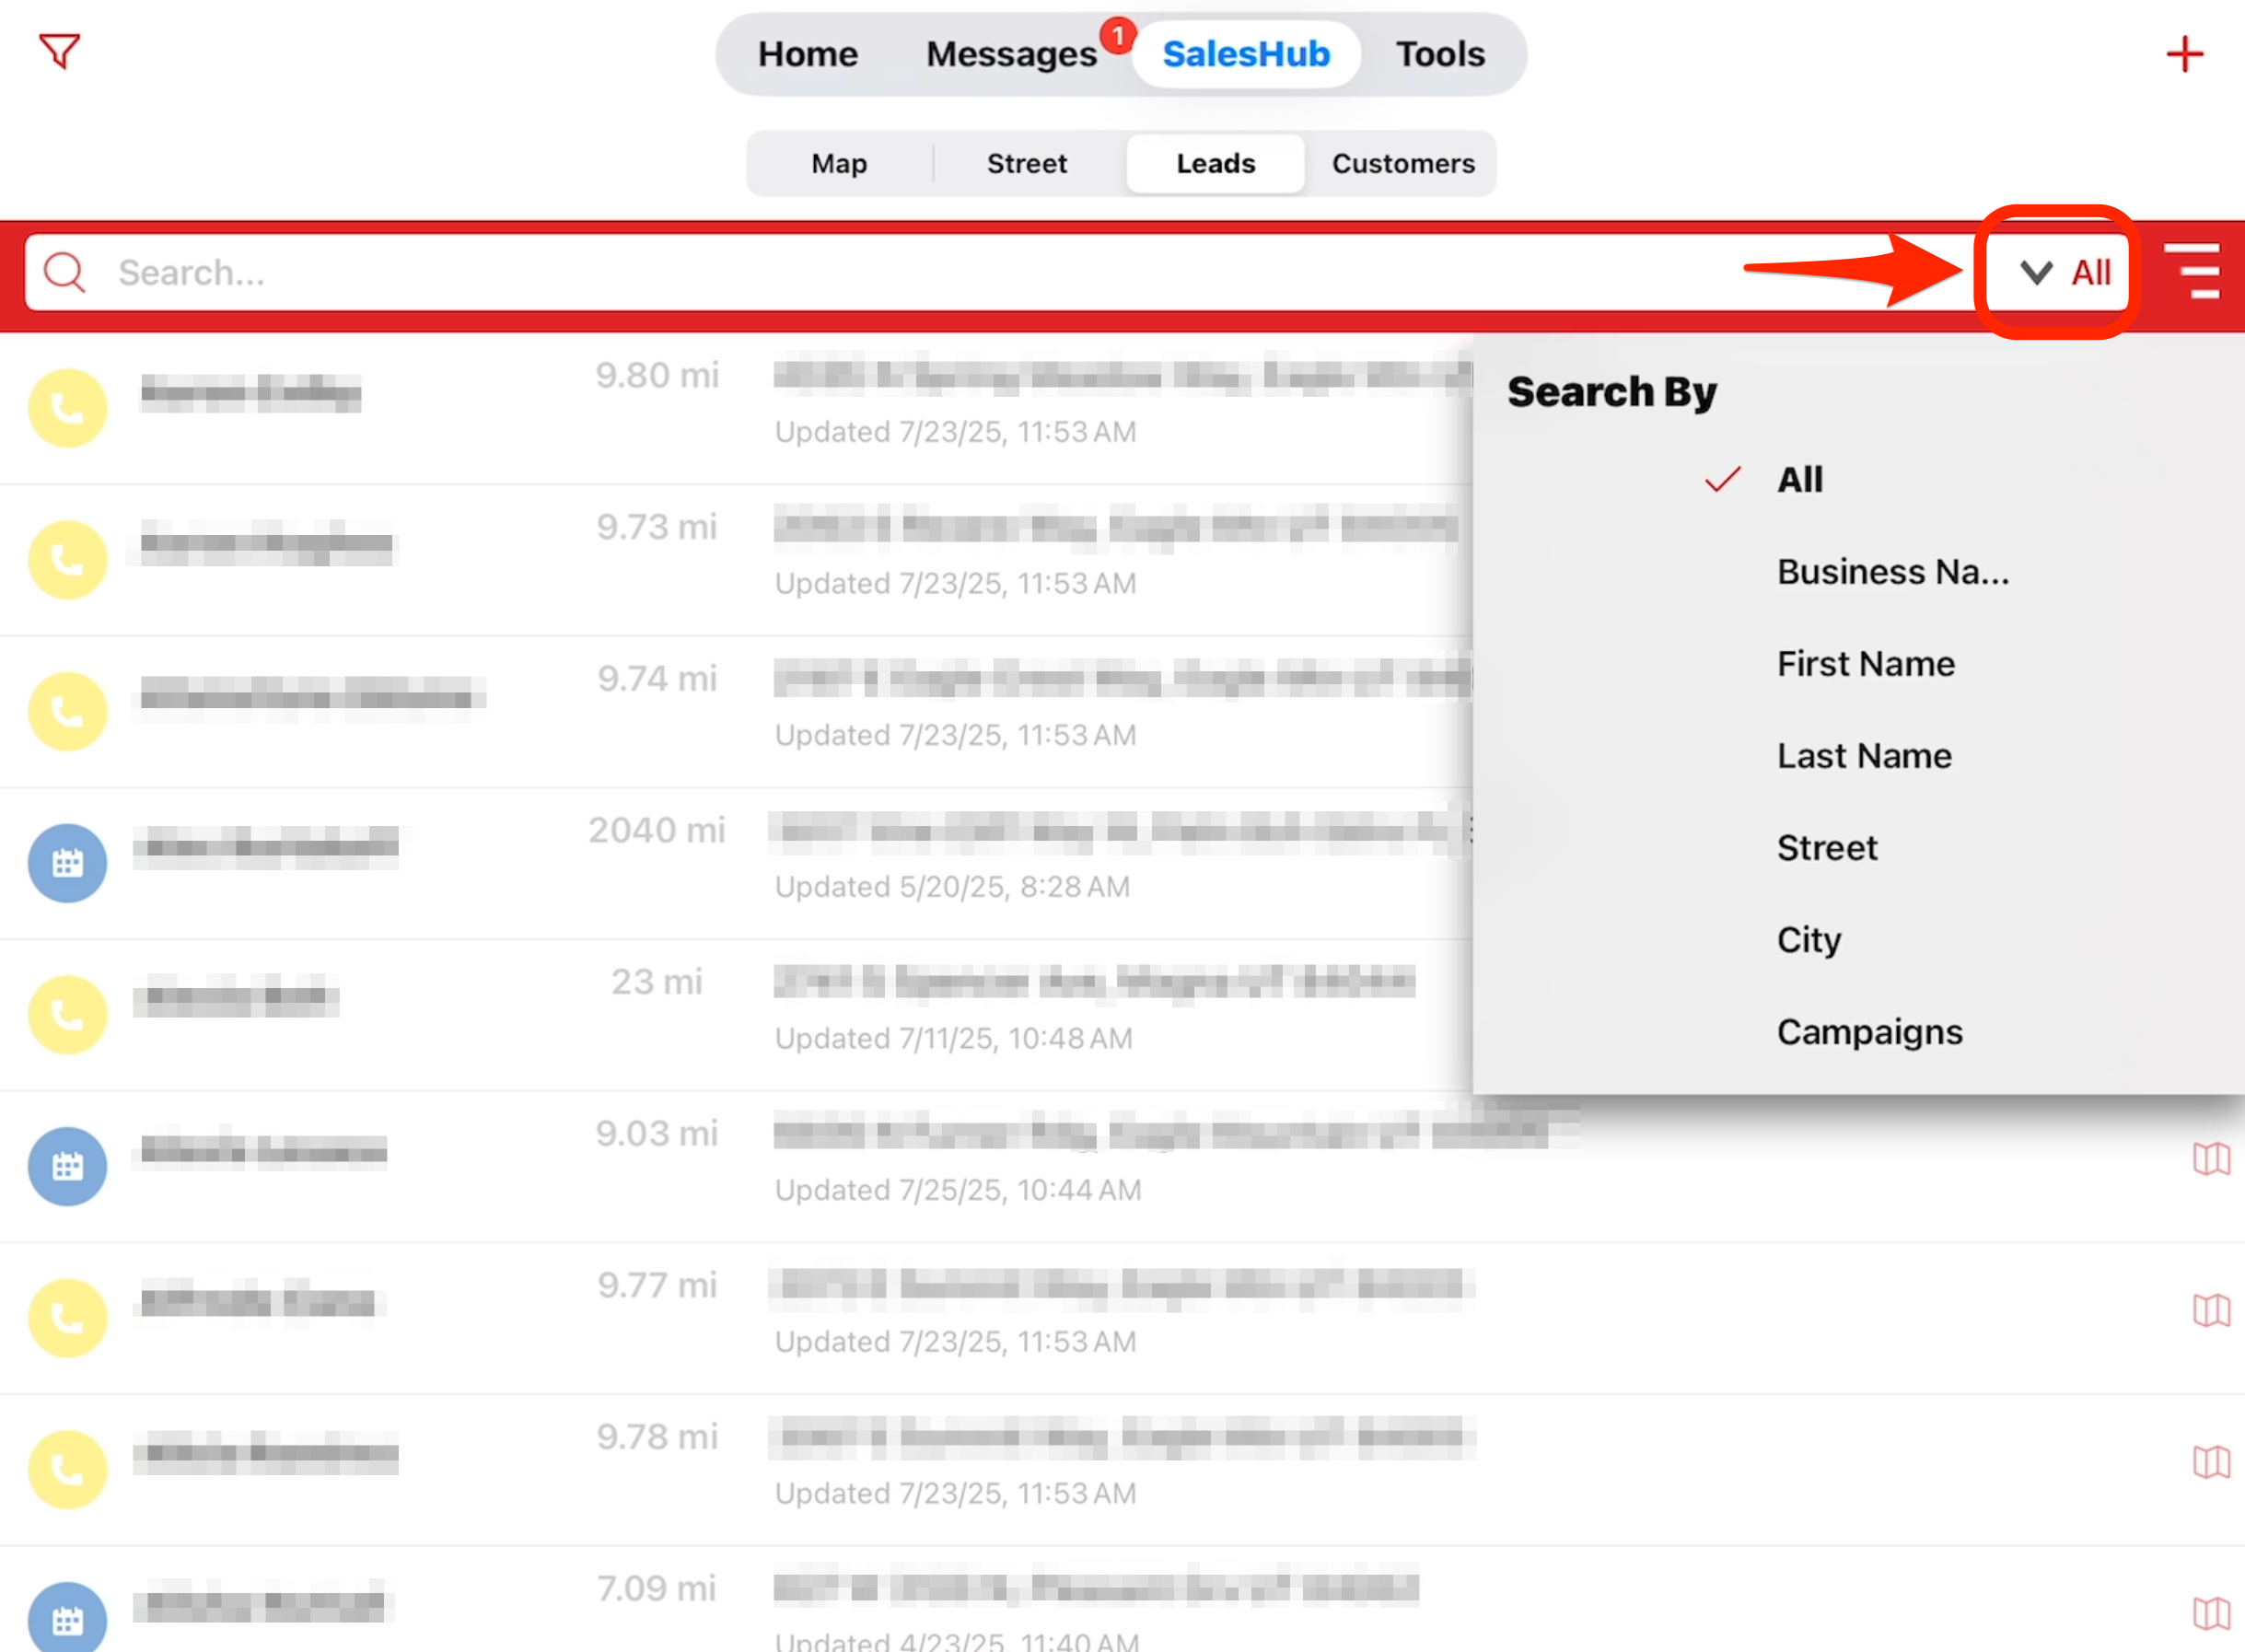Switch to the Messages tab
This screenshot has height=1652, width=2245.
[x=1011, y=54]
